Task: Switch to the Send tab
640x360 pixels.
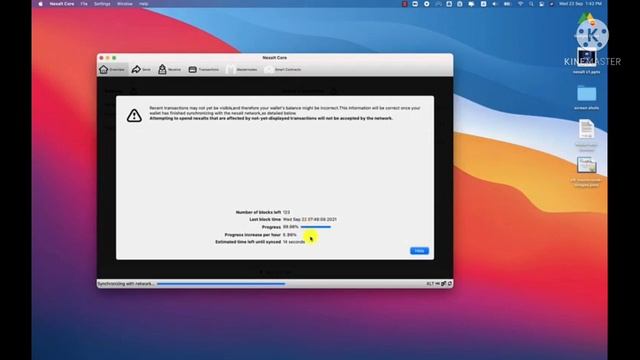Action: [141, 69]
